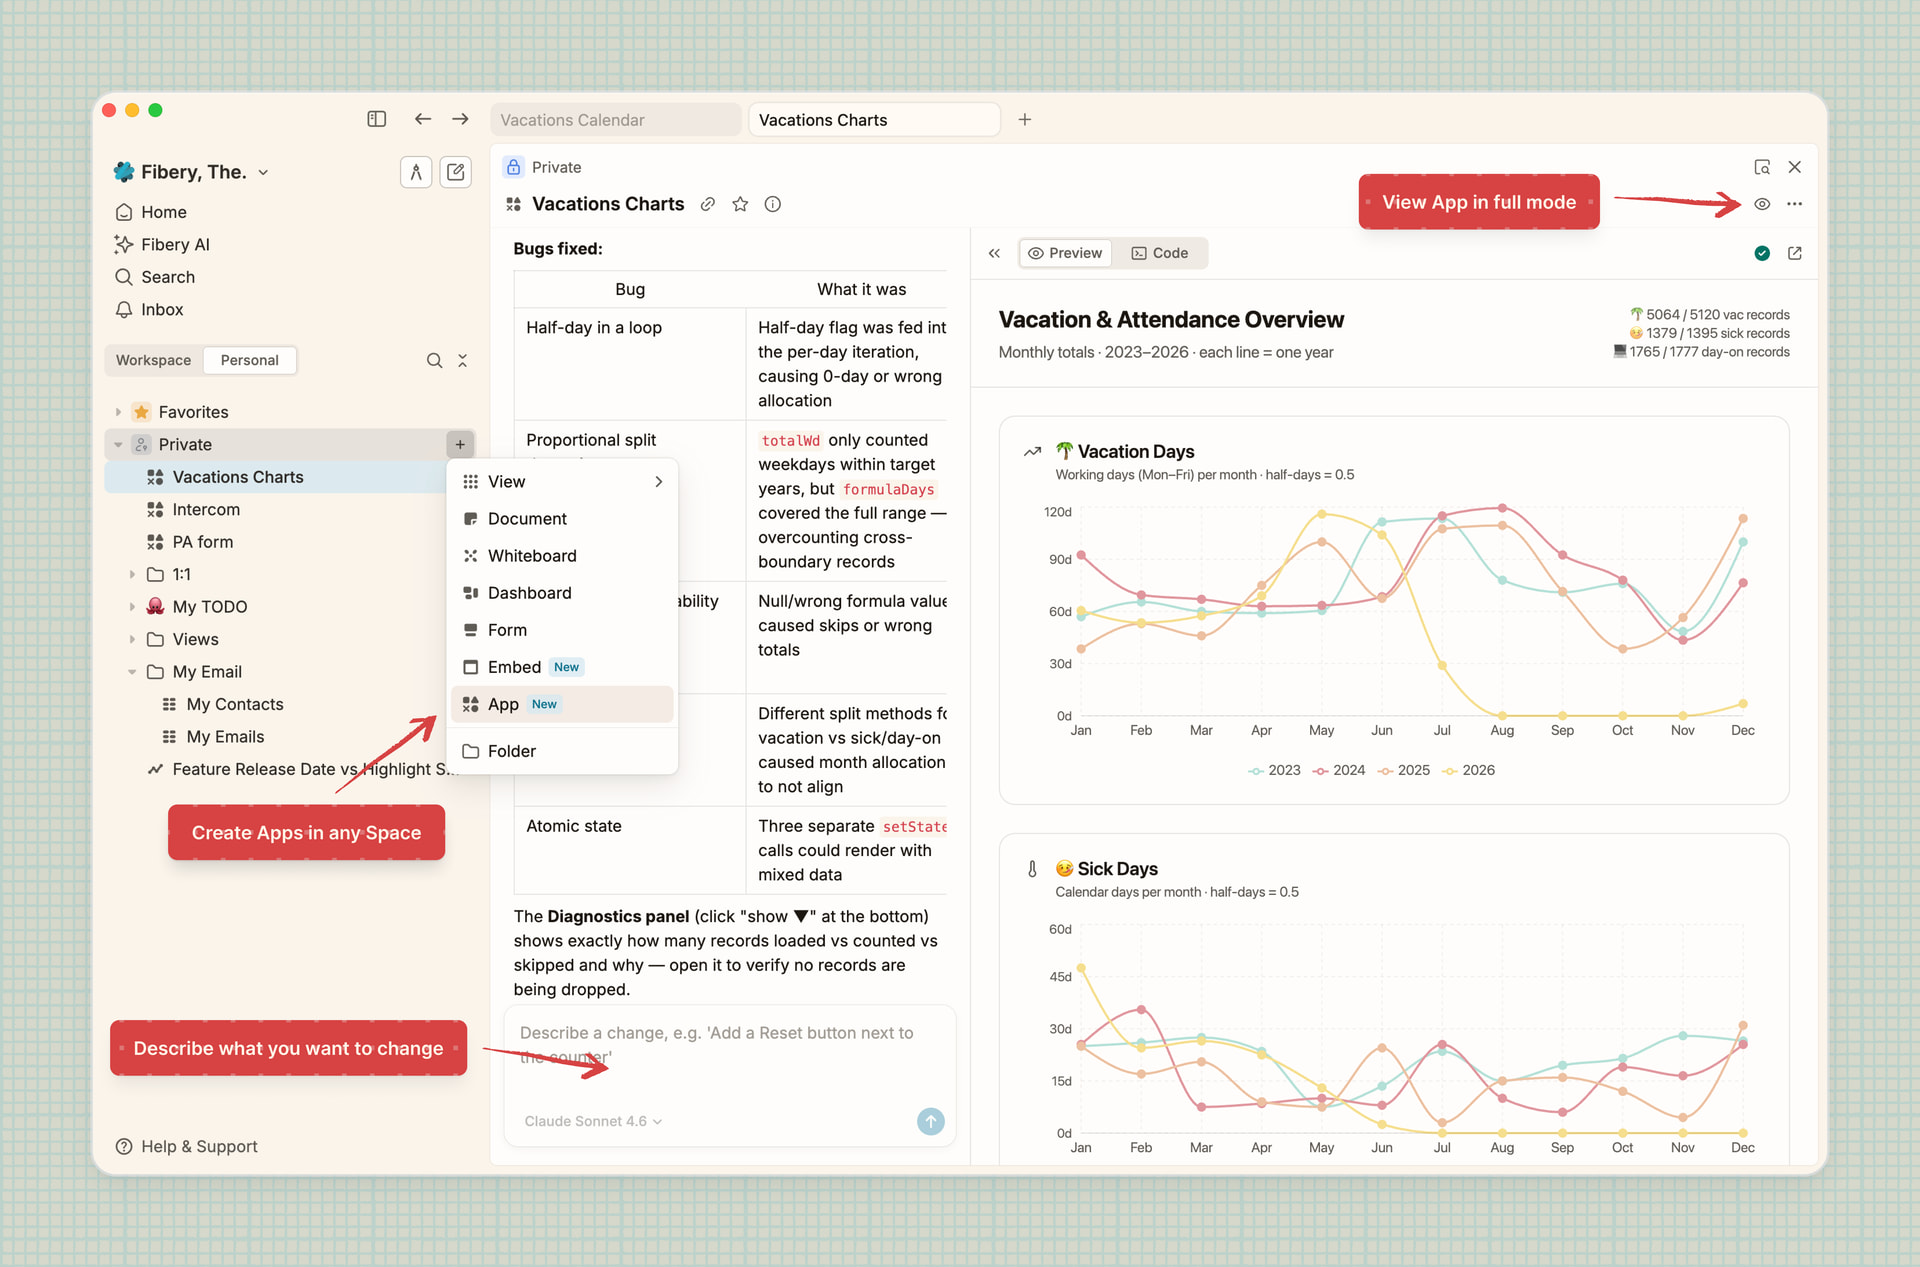Click the panel search icon top right

pyautogui.click(x=1762, y=167)
